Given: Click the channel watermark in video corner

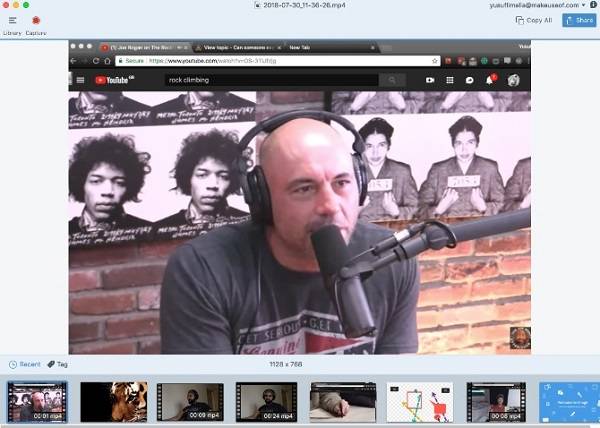Looking at the screenshot, I should 520,338.
